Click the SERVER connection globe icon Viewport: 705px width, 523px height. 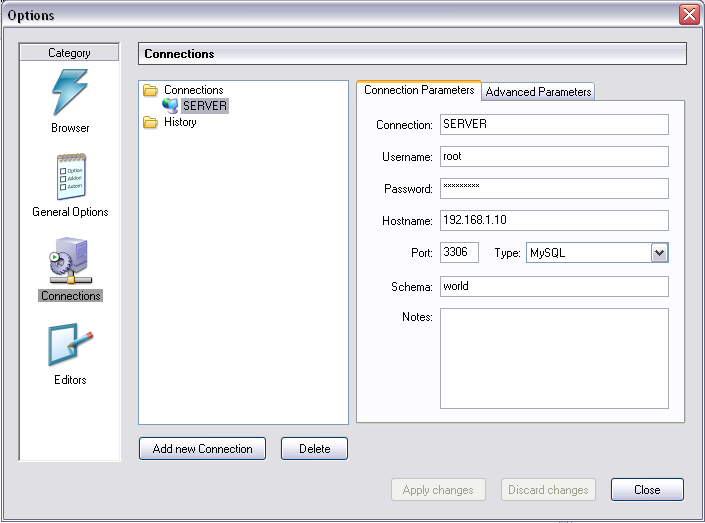170,106
